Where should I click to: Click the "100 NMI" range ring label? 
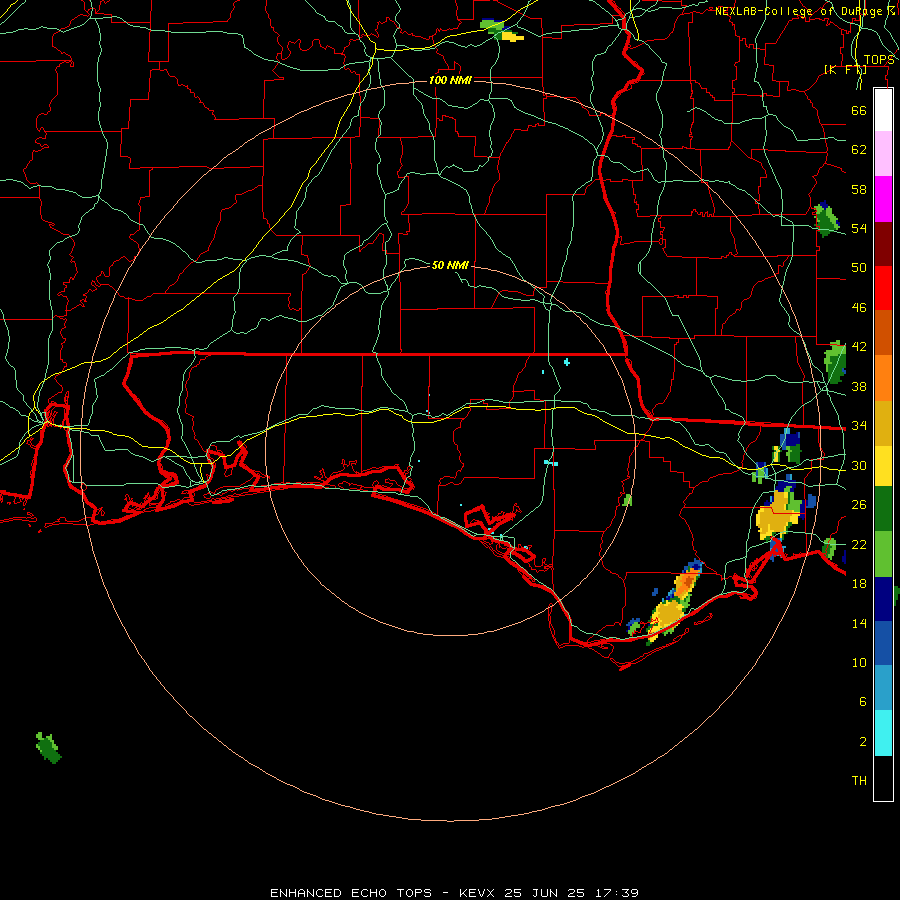[x=450, y=80]
